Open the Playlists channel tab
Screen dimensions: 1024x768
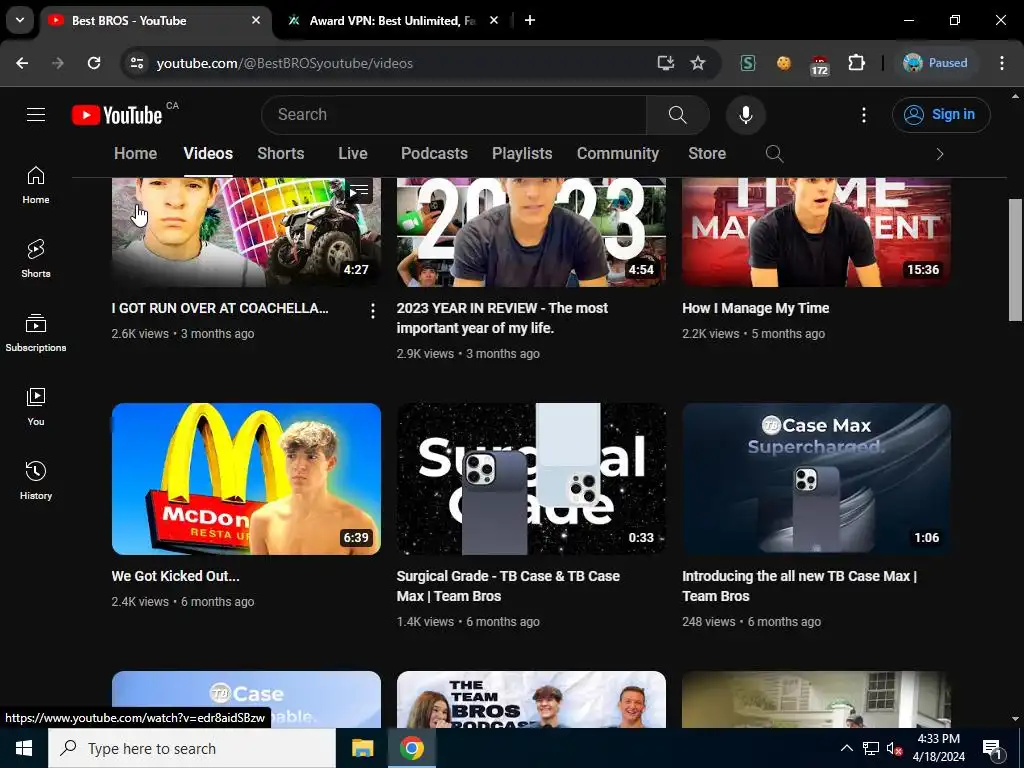(522, 153)
